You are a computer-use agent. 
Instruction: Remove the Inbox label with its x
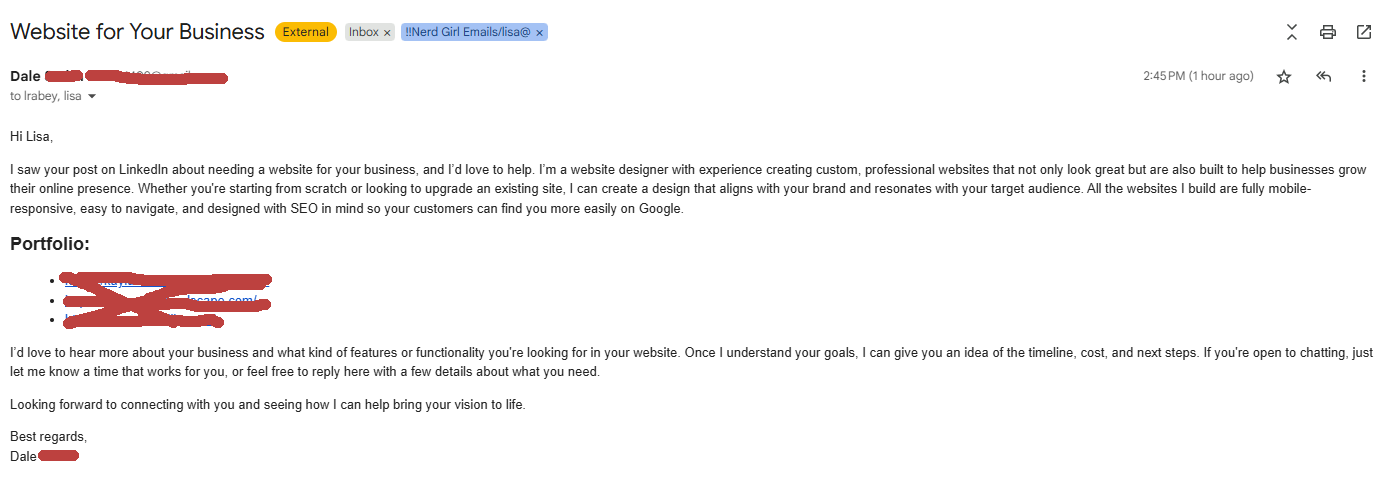387,33
